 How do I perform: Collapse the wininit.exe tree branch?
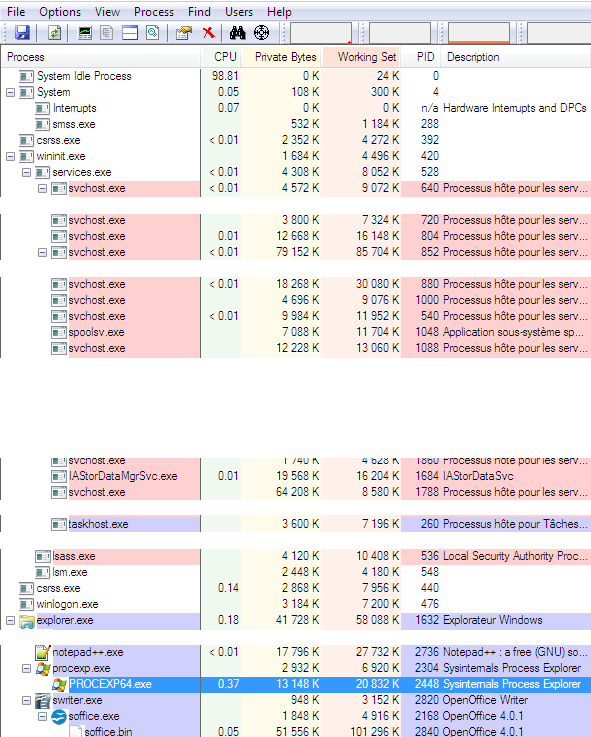pos(10,157)
